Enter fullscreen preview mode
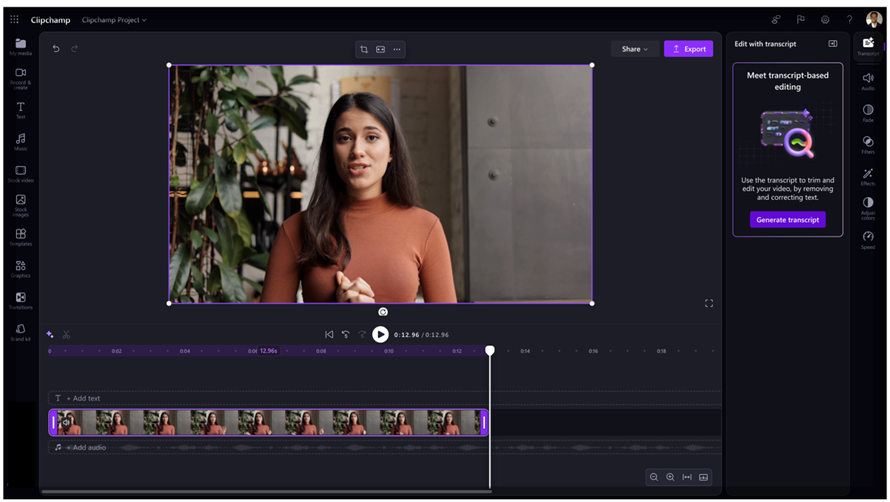This screenshot has height=502, width=890. [x=709, y=303]
